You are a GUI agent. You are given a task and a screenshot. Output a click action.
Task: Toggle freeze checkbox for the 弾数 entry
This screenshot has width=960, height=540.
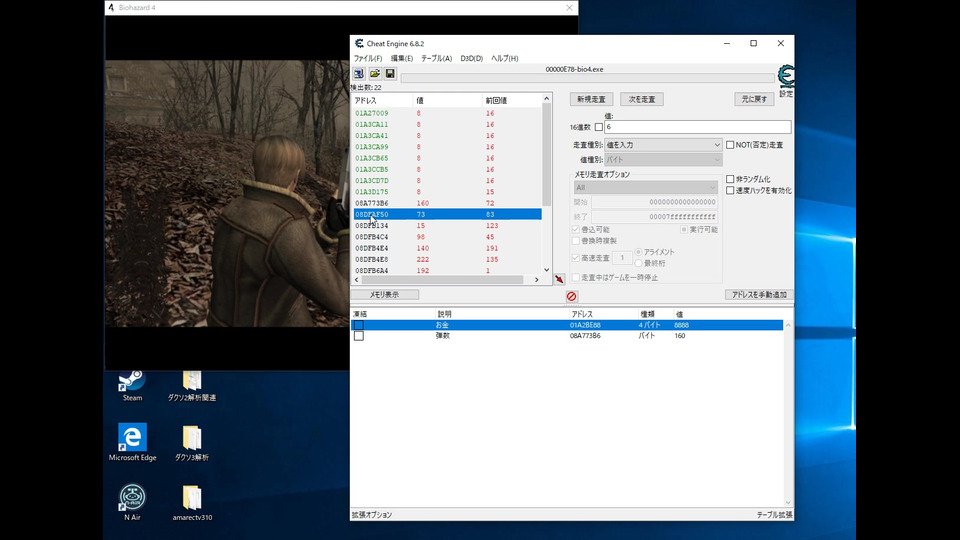tap(359, 336)
